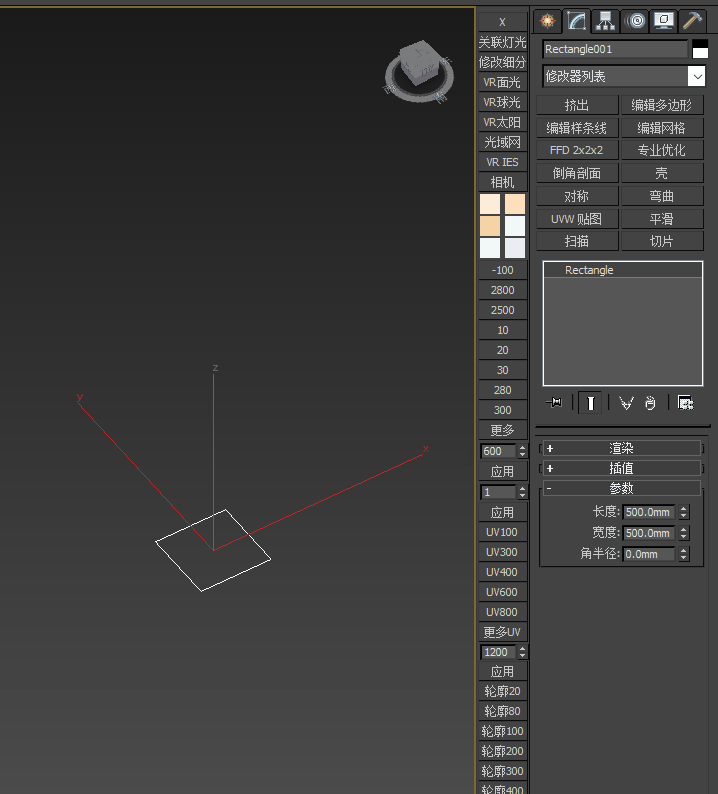718x794 pixels.
Task: Click the 角半径 spinner arrows
Action: pos(684,554)
